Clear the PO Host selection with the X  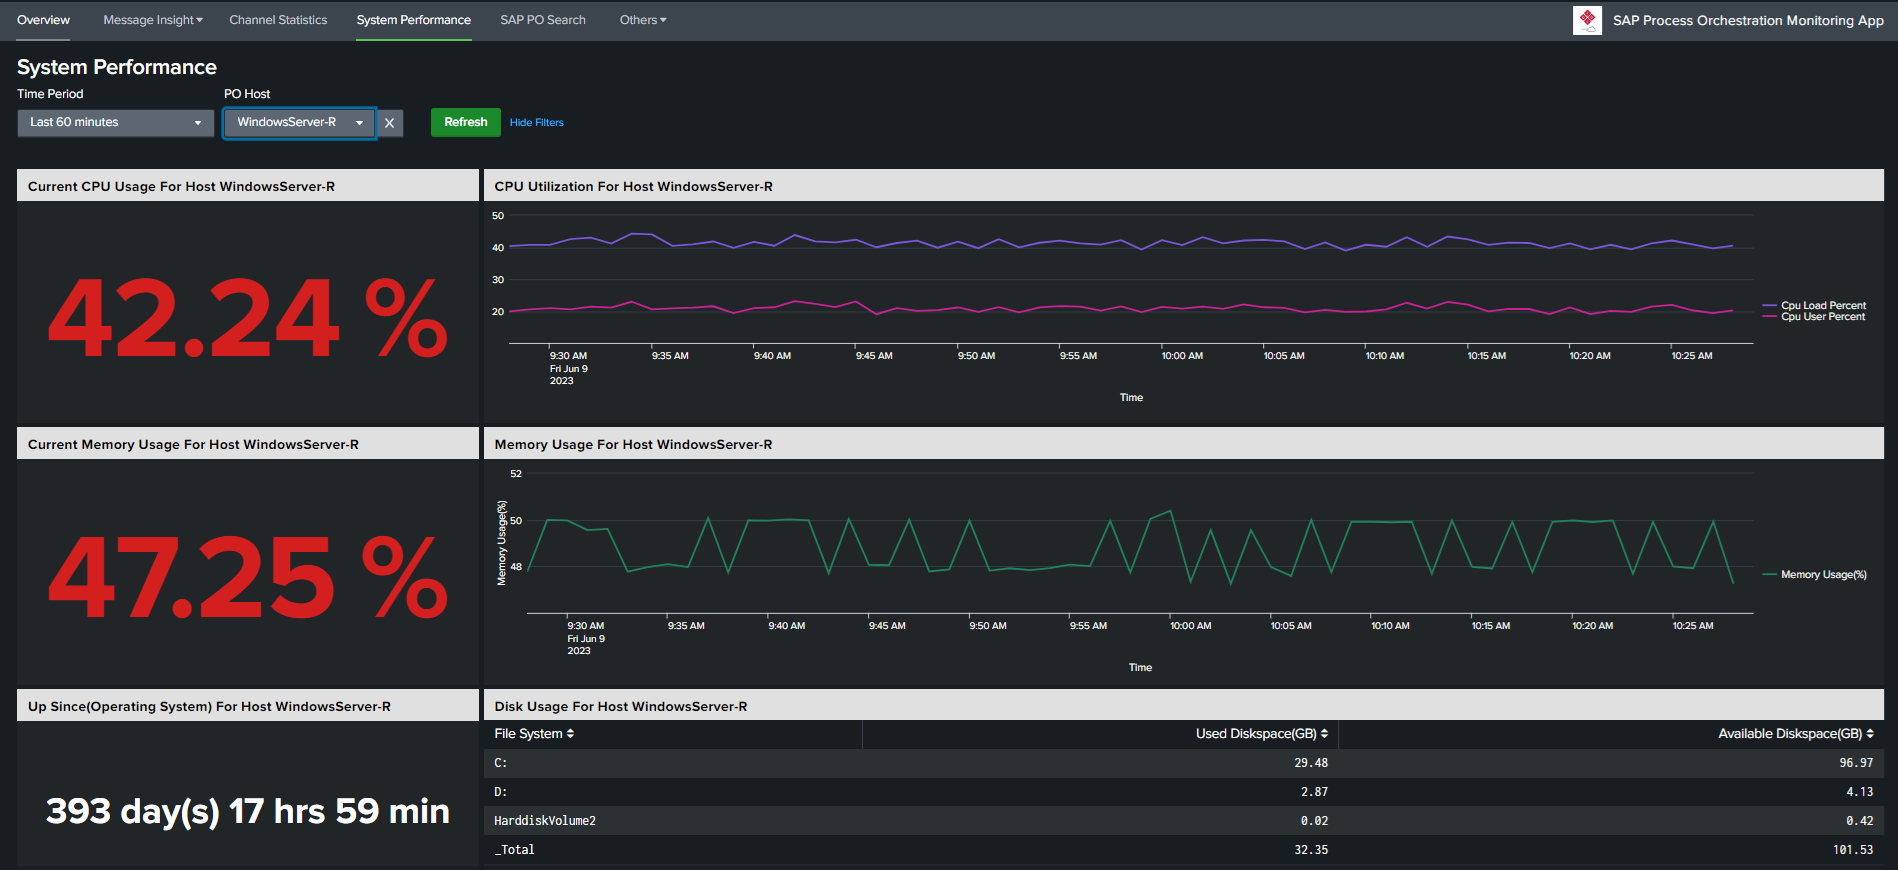(390, 123)
